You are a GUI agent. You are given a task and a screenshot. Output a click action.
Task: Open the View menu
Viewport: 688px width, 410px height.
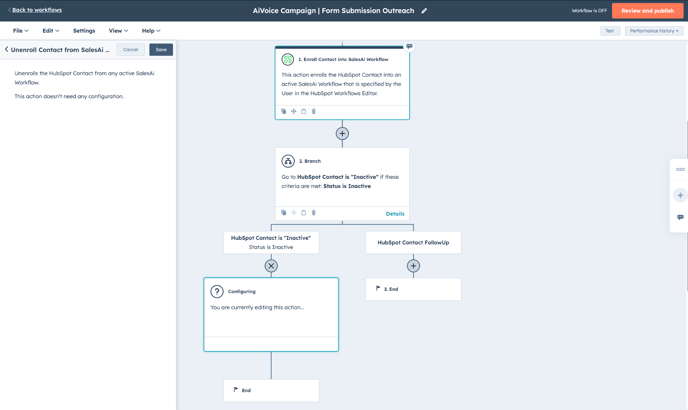118,31
